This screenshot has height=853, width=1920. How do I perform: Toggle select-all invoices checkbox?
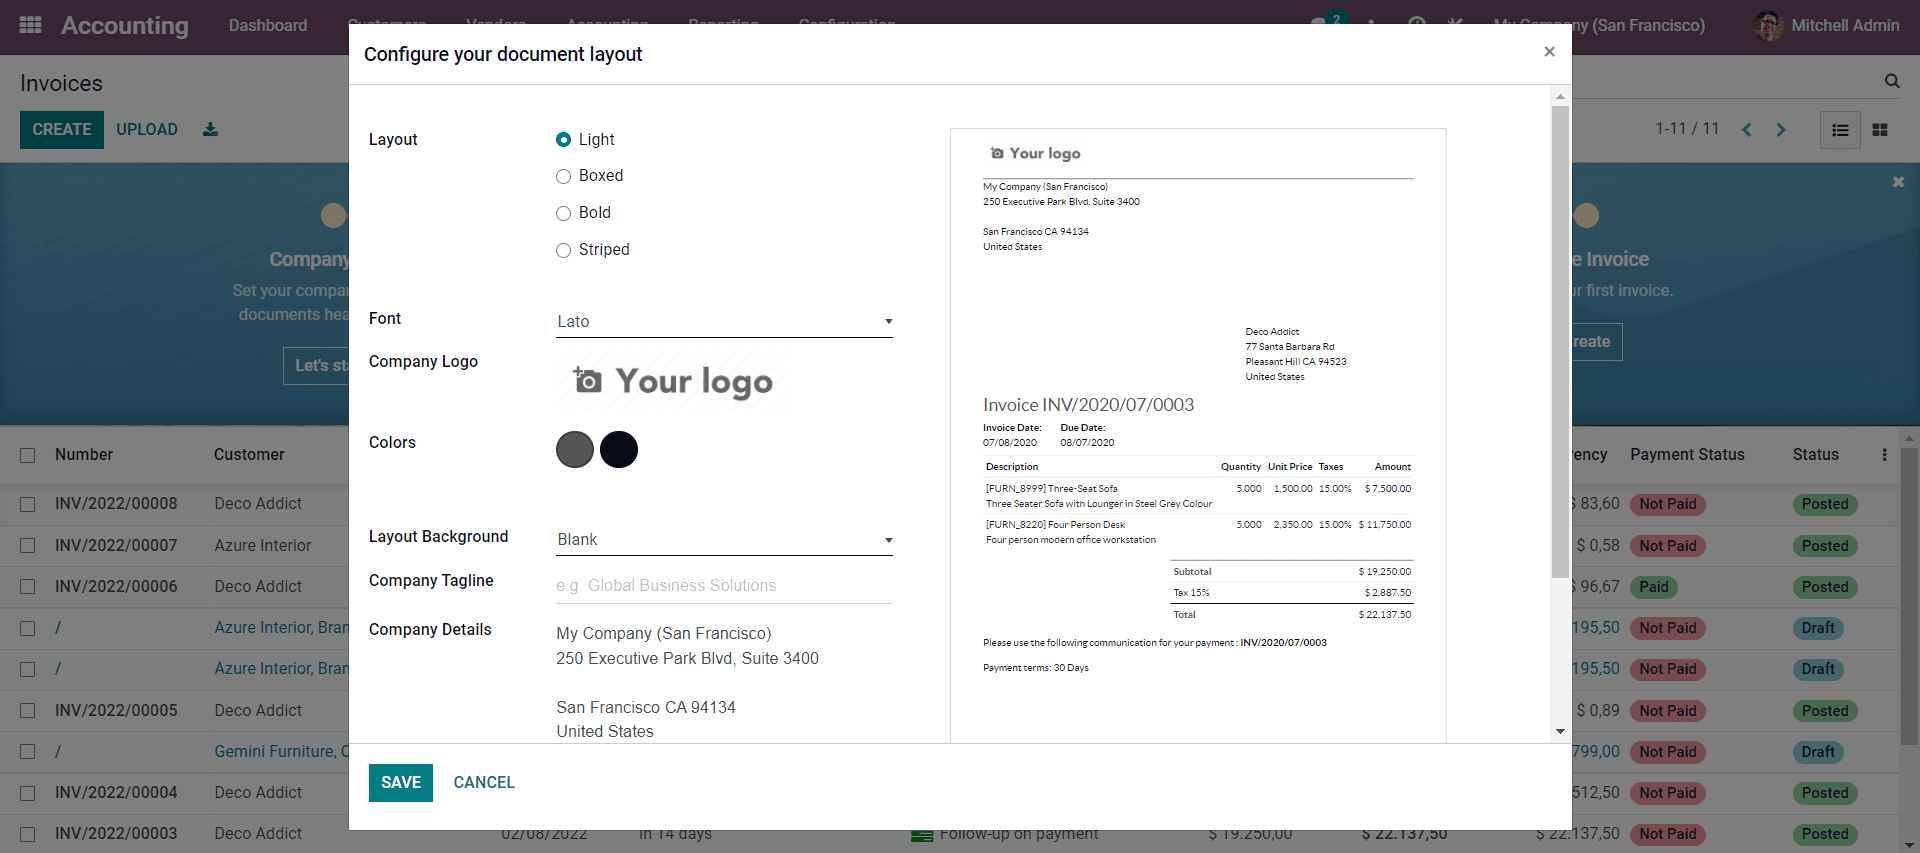[x=28, y=455]
